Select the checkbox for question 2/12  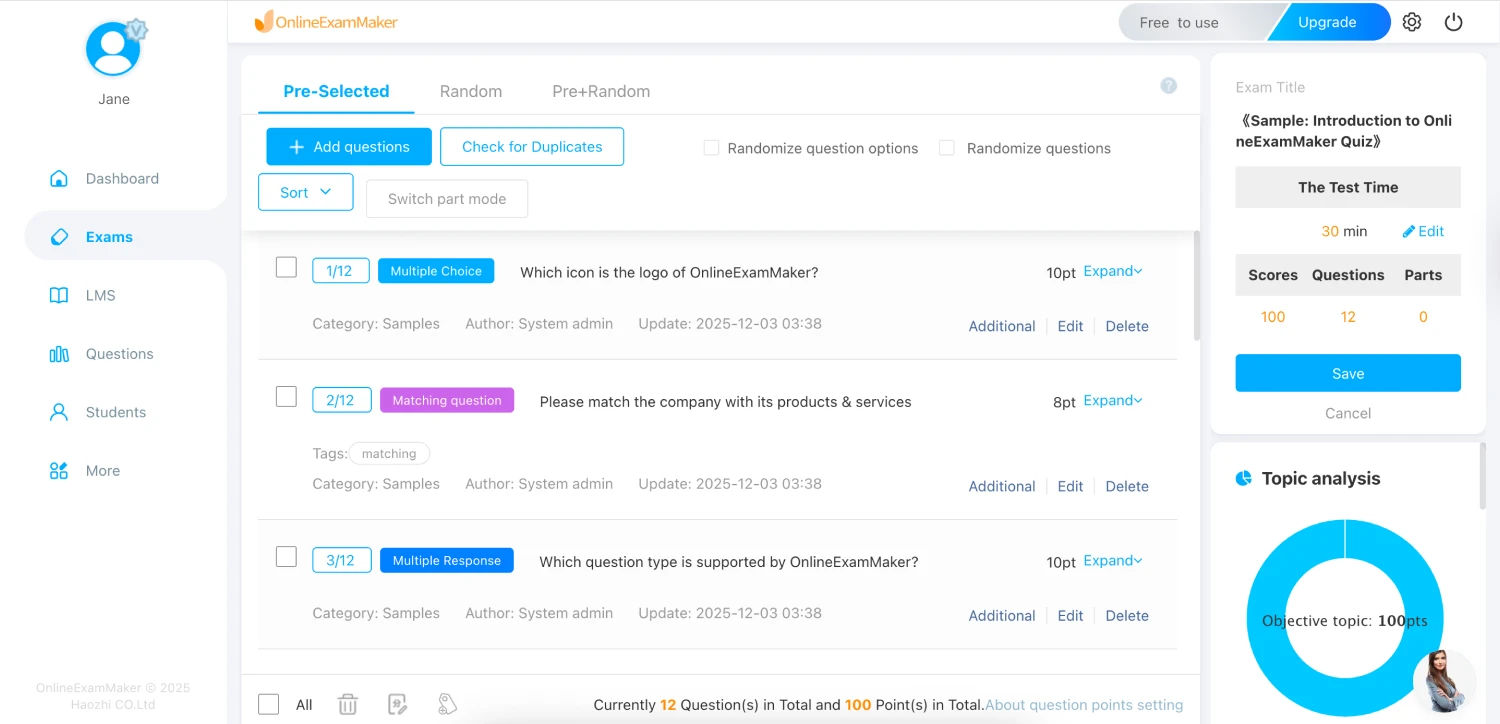tap(286, 397)
